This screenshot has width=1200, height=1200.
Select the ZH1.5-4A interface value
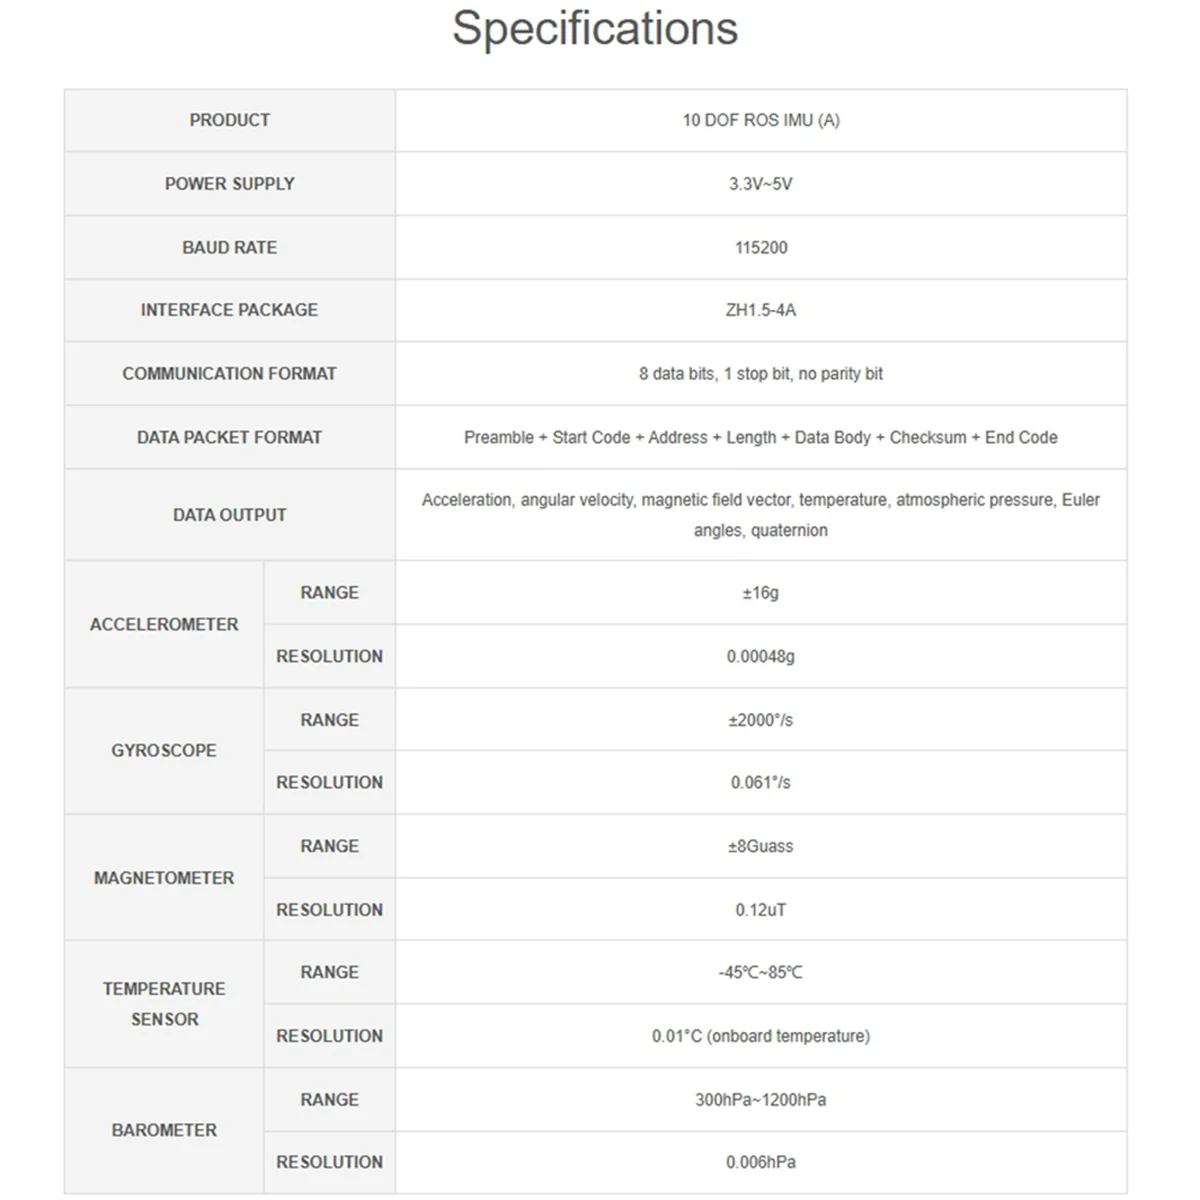point(761,310)
